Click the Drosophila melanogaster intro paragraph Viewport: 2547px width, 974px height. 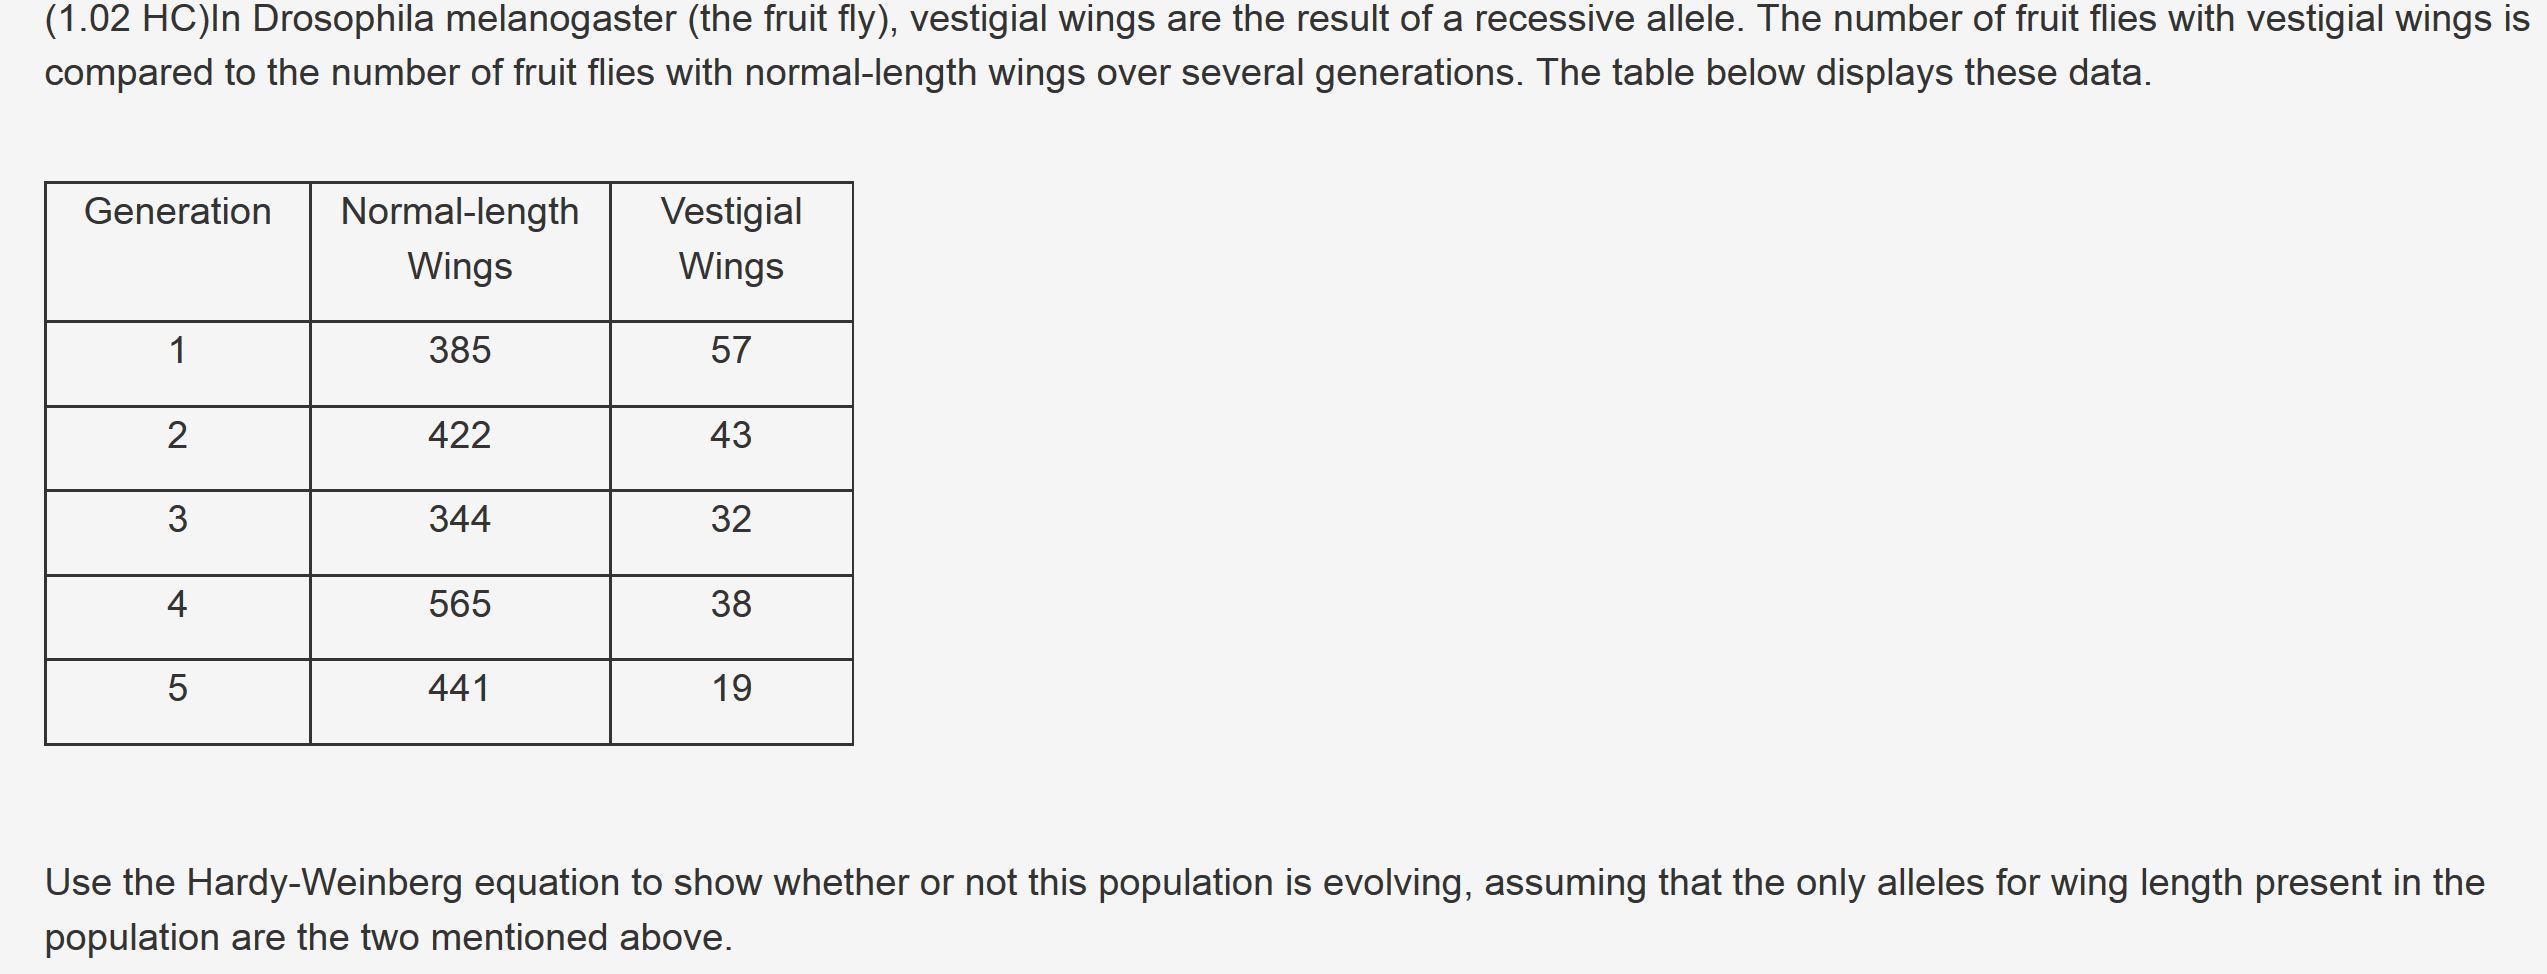(1287, 46)
